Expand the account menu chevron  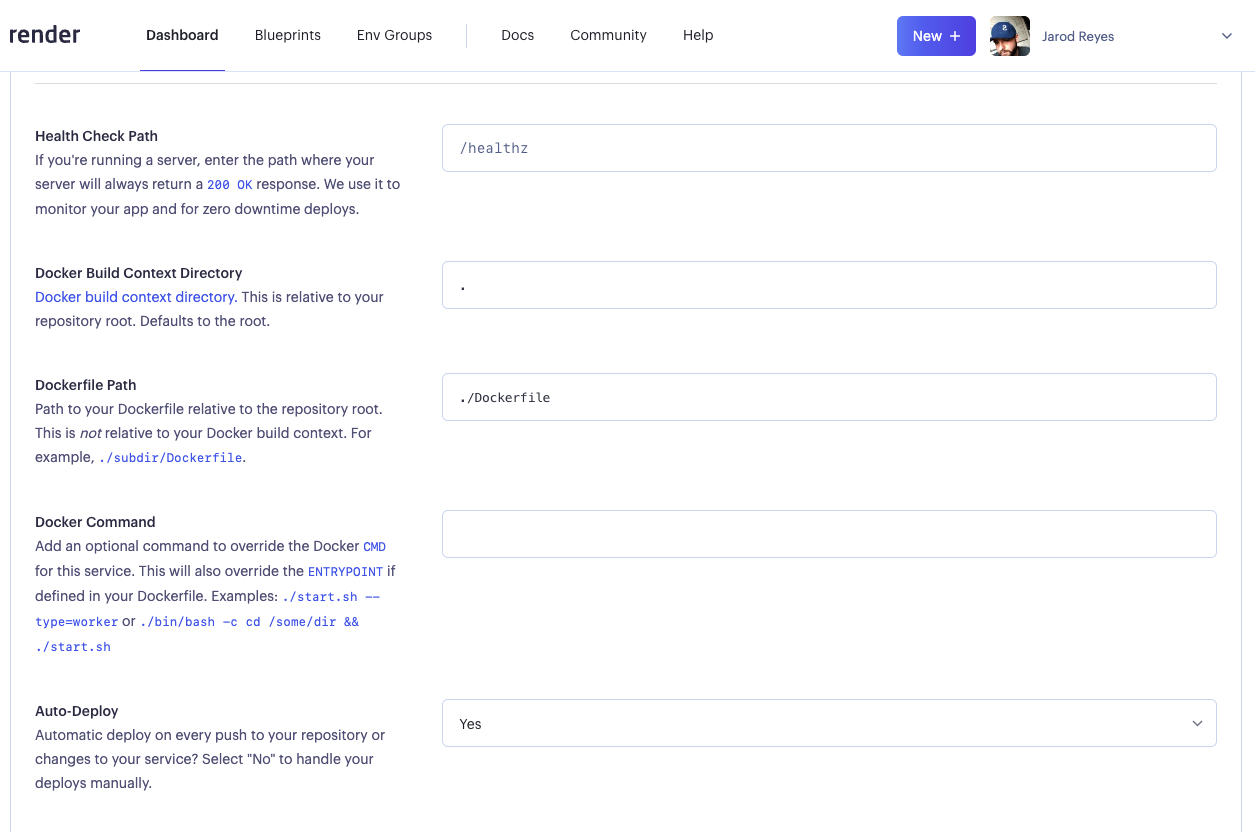(x=1227, y=36)
